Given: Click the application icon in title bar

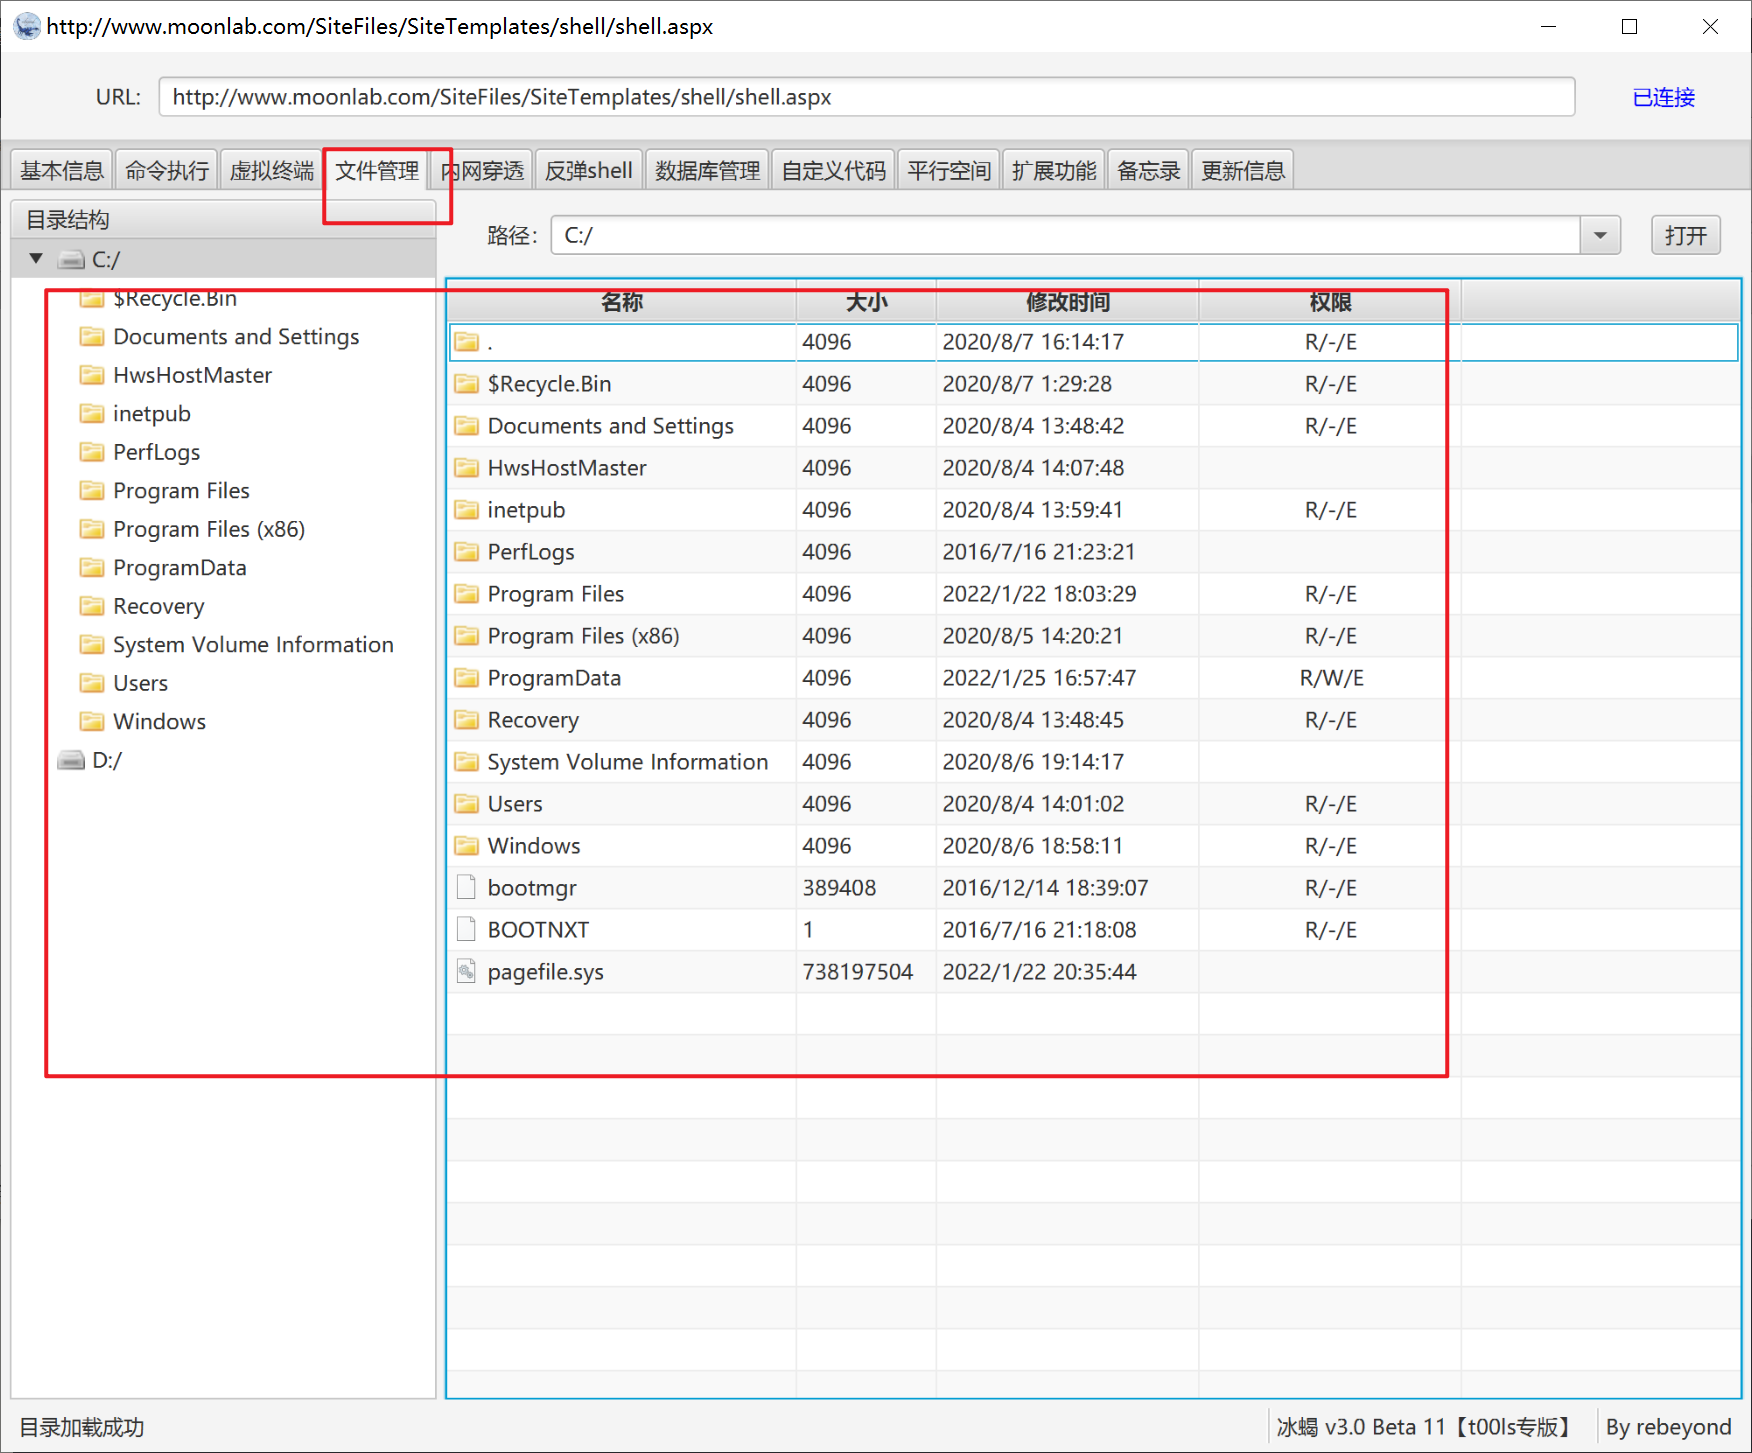Looking at the screenshot, I should pyautogui.click(x=27, y=26).
